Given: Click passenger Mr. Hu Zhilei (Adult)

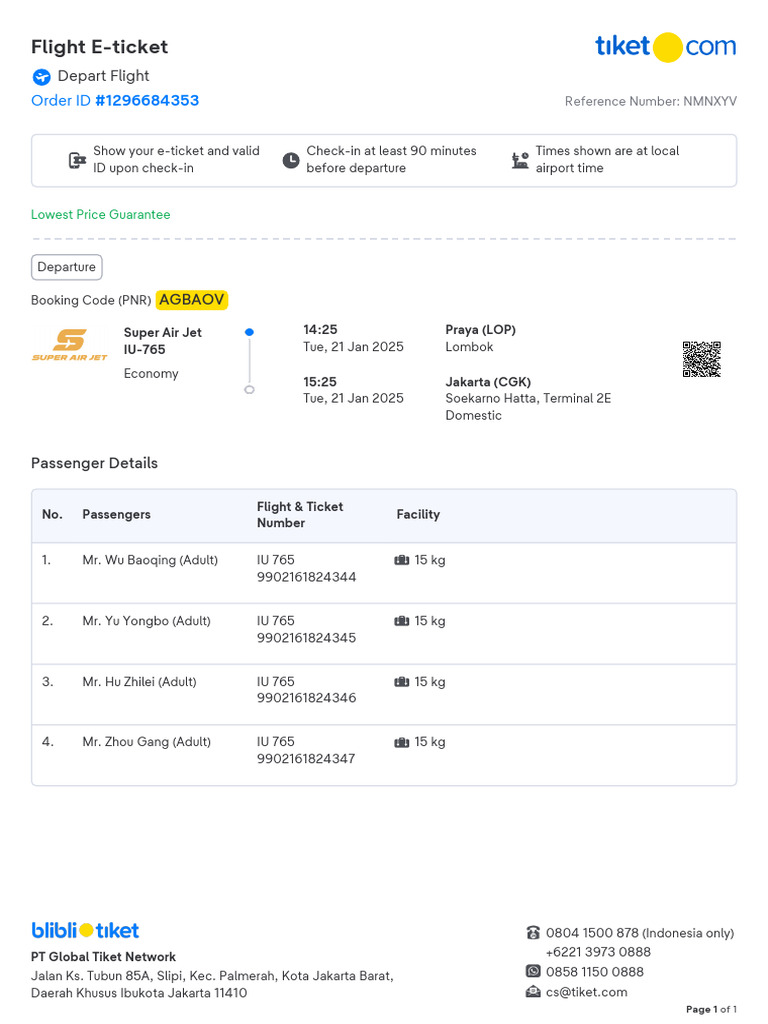Looking at the screenshot, I should tap(139, 682).
